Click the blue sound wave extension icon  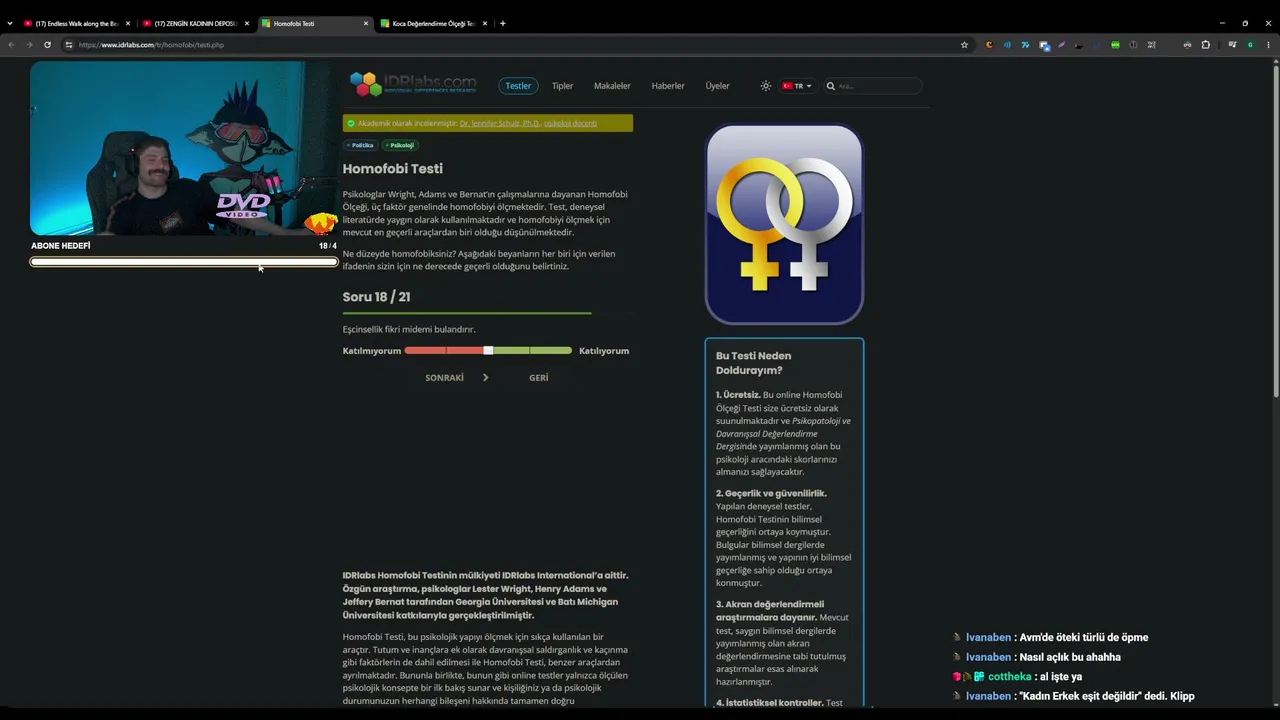click(x=1007, y=45)
